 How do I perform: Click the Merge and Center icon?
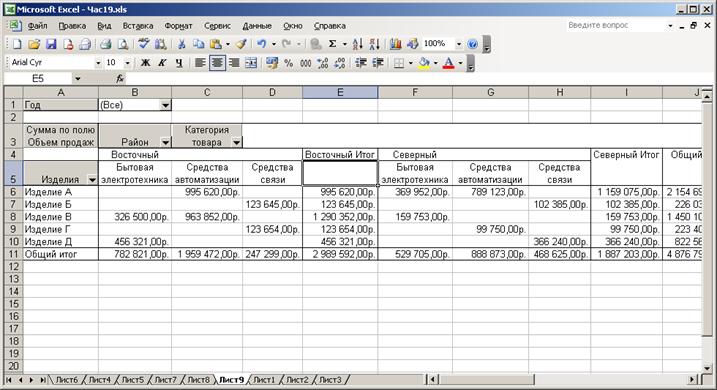click(251, 63)
